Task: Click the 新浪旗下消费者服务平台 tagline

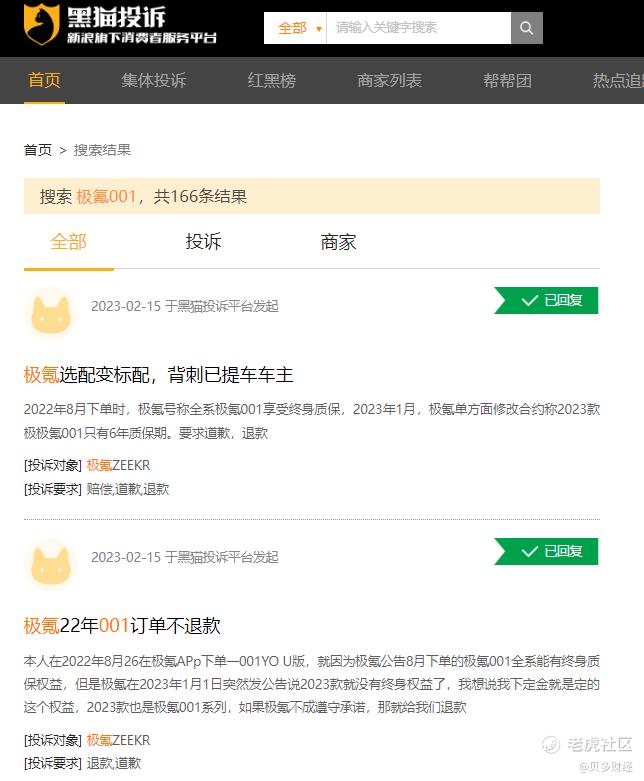Action: point(142,38)
